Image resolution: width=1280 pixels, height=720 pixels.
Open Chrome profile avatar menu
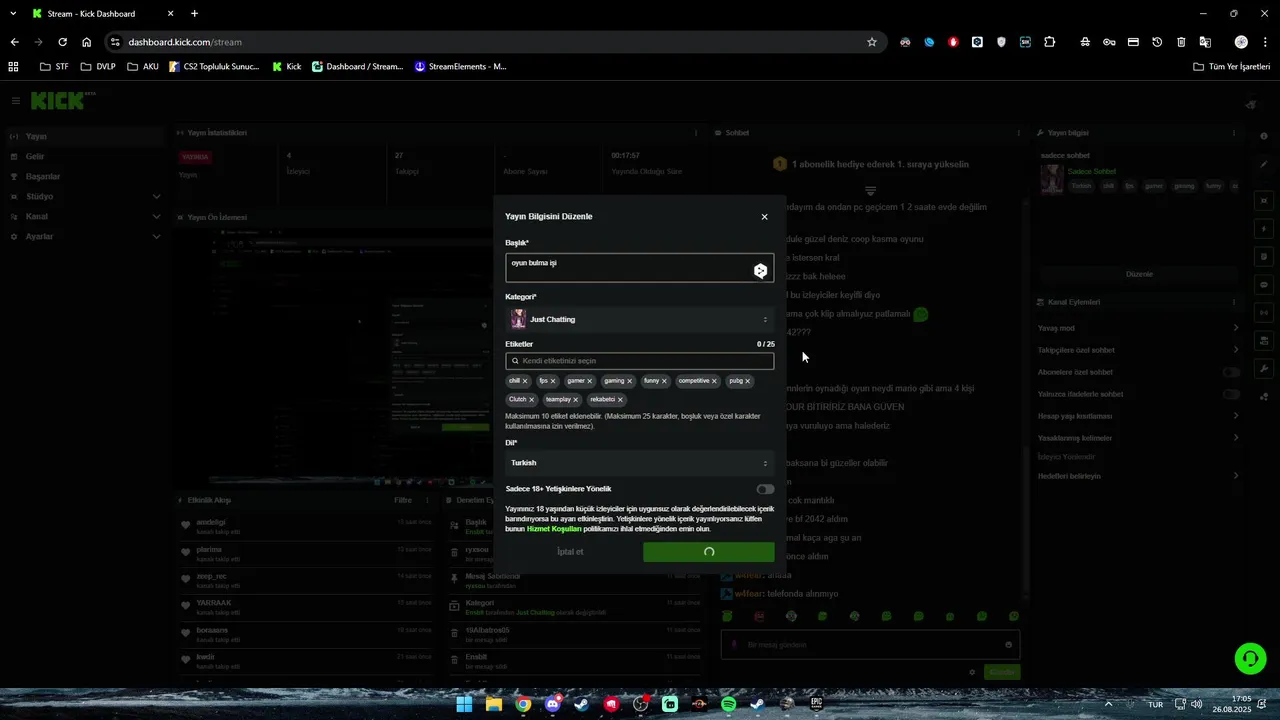tap(1241, 42)
